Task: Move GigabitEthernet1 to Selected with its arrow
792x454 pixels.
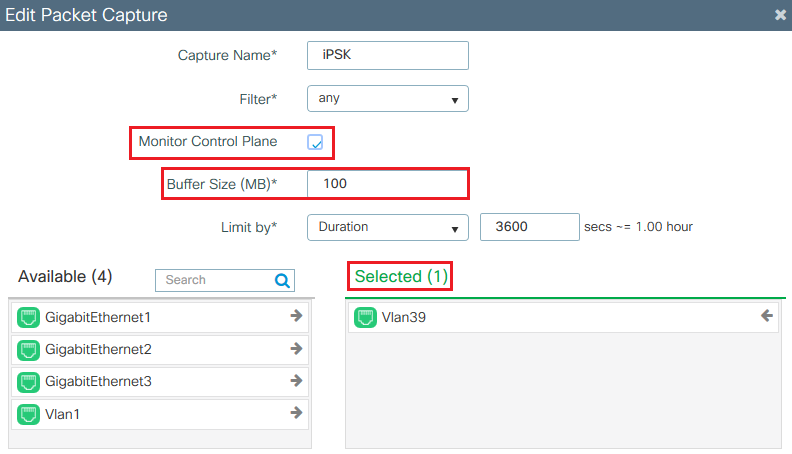Action: click(296, 317)
